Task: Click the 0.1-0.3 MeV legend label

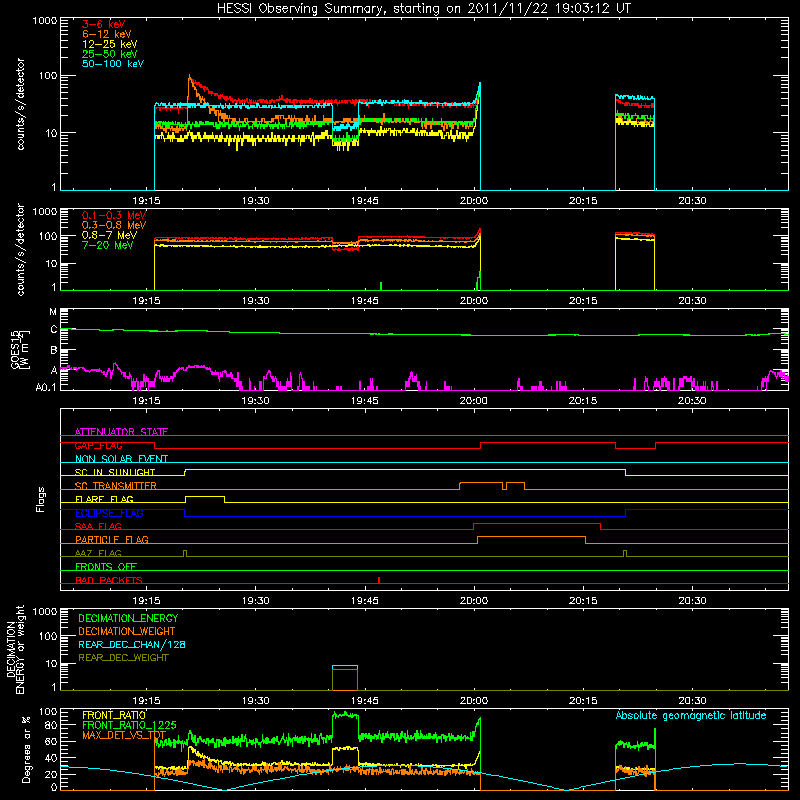Action: click(114, 215)
